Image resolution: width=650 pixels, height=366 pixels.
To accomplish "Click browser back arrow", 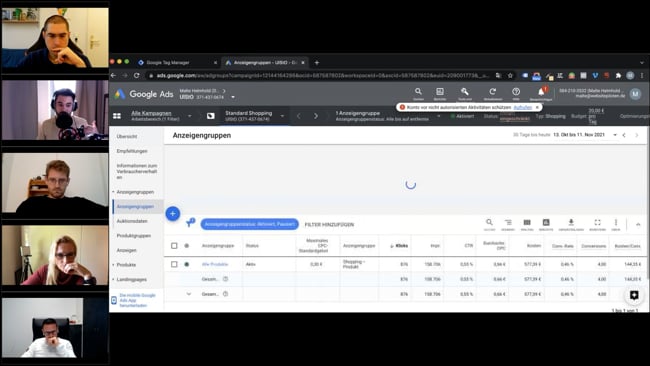I will (x=114, y=75).
